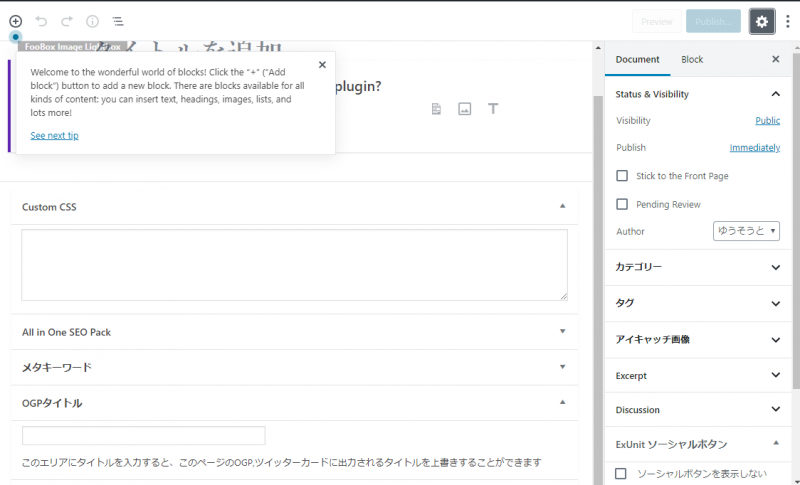Viewport: 800px width, 485px height.
Task: Check the ソーシャルボタンを表示しない box
Action: [x=622, y=473]
